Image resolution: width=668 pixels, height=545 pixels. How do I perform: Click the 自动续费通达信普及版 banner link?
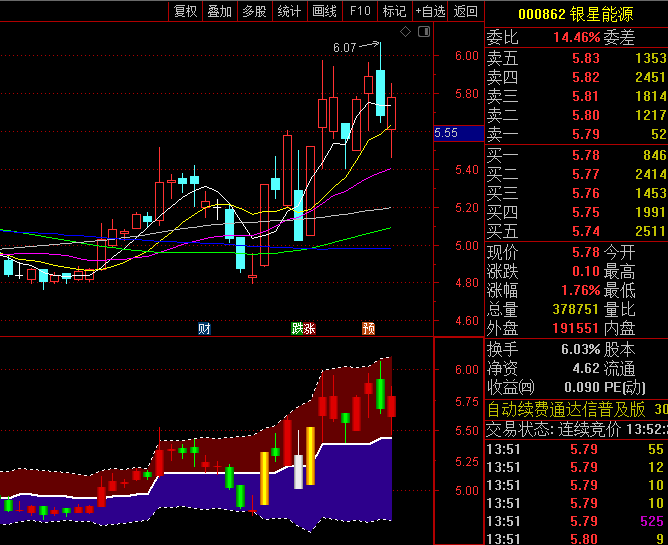point(566,409)
